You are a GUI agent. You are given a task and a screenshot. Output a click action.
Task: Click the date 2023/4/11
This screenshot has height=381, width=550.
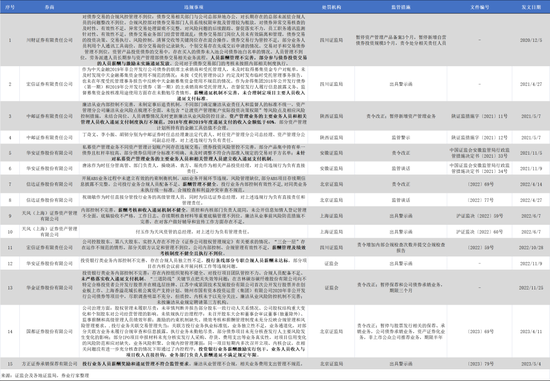(x=531, y=332)
